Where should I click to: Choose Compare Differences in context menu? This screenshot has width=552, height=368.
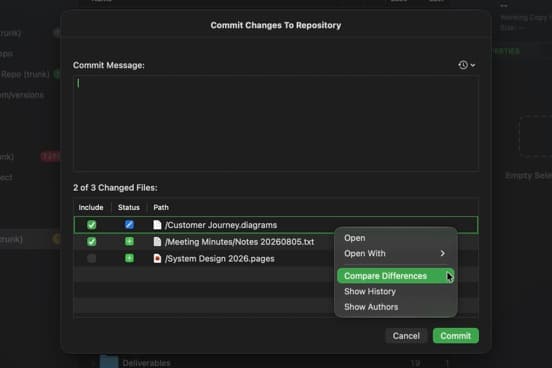tap(395, 276)
